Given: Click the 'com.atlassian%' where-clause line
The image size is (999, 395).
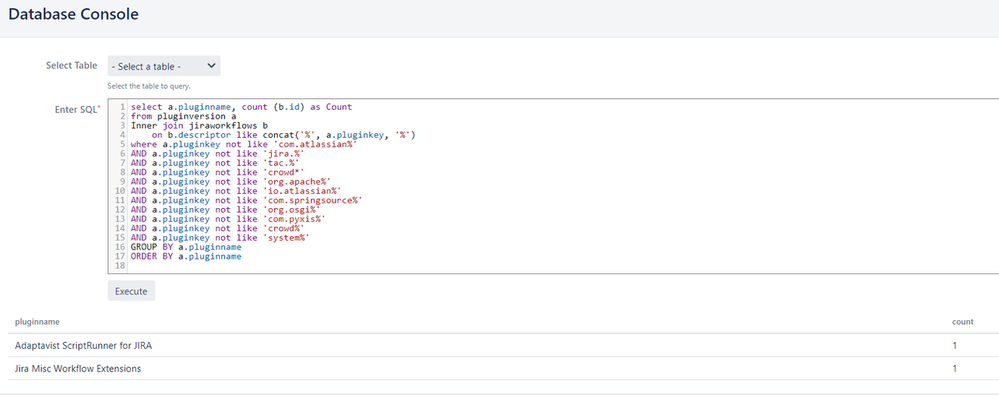Looking at the screenshot, I should [x=243, y=145].
